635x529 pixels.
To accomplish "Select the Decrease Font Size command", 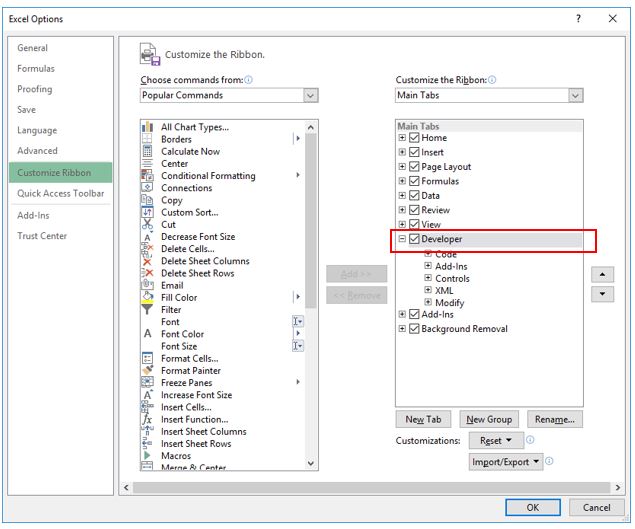I will [x=198, y=237].
